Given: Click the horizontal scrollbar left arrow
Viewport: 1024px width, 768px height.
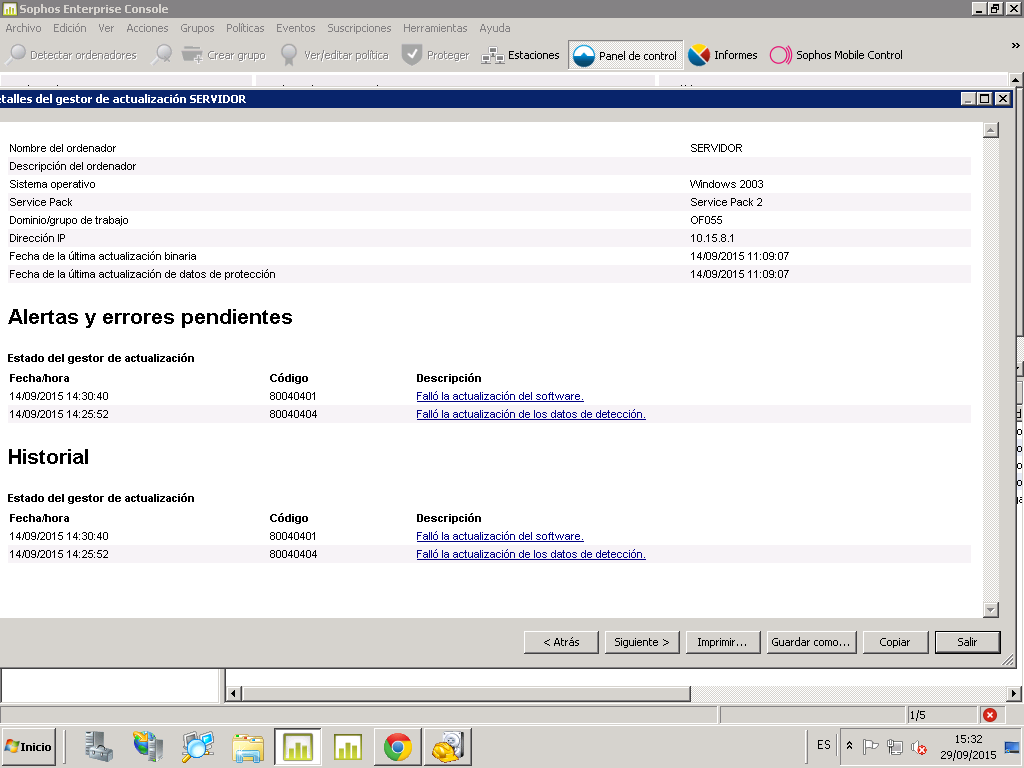Looking at the screenshot, I should (x=234, y=694).
